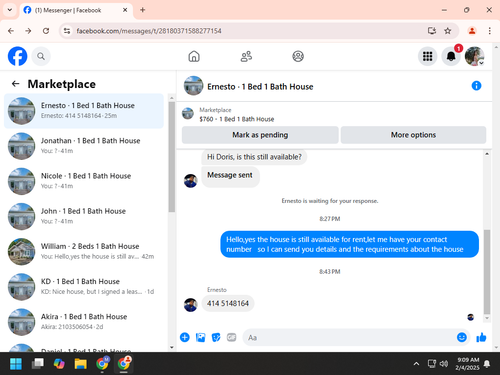Click 'Hi Doris, is this still available?' message

point(254,157)
